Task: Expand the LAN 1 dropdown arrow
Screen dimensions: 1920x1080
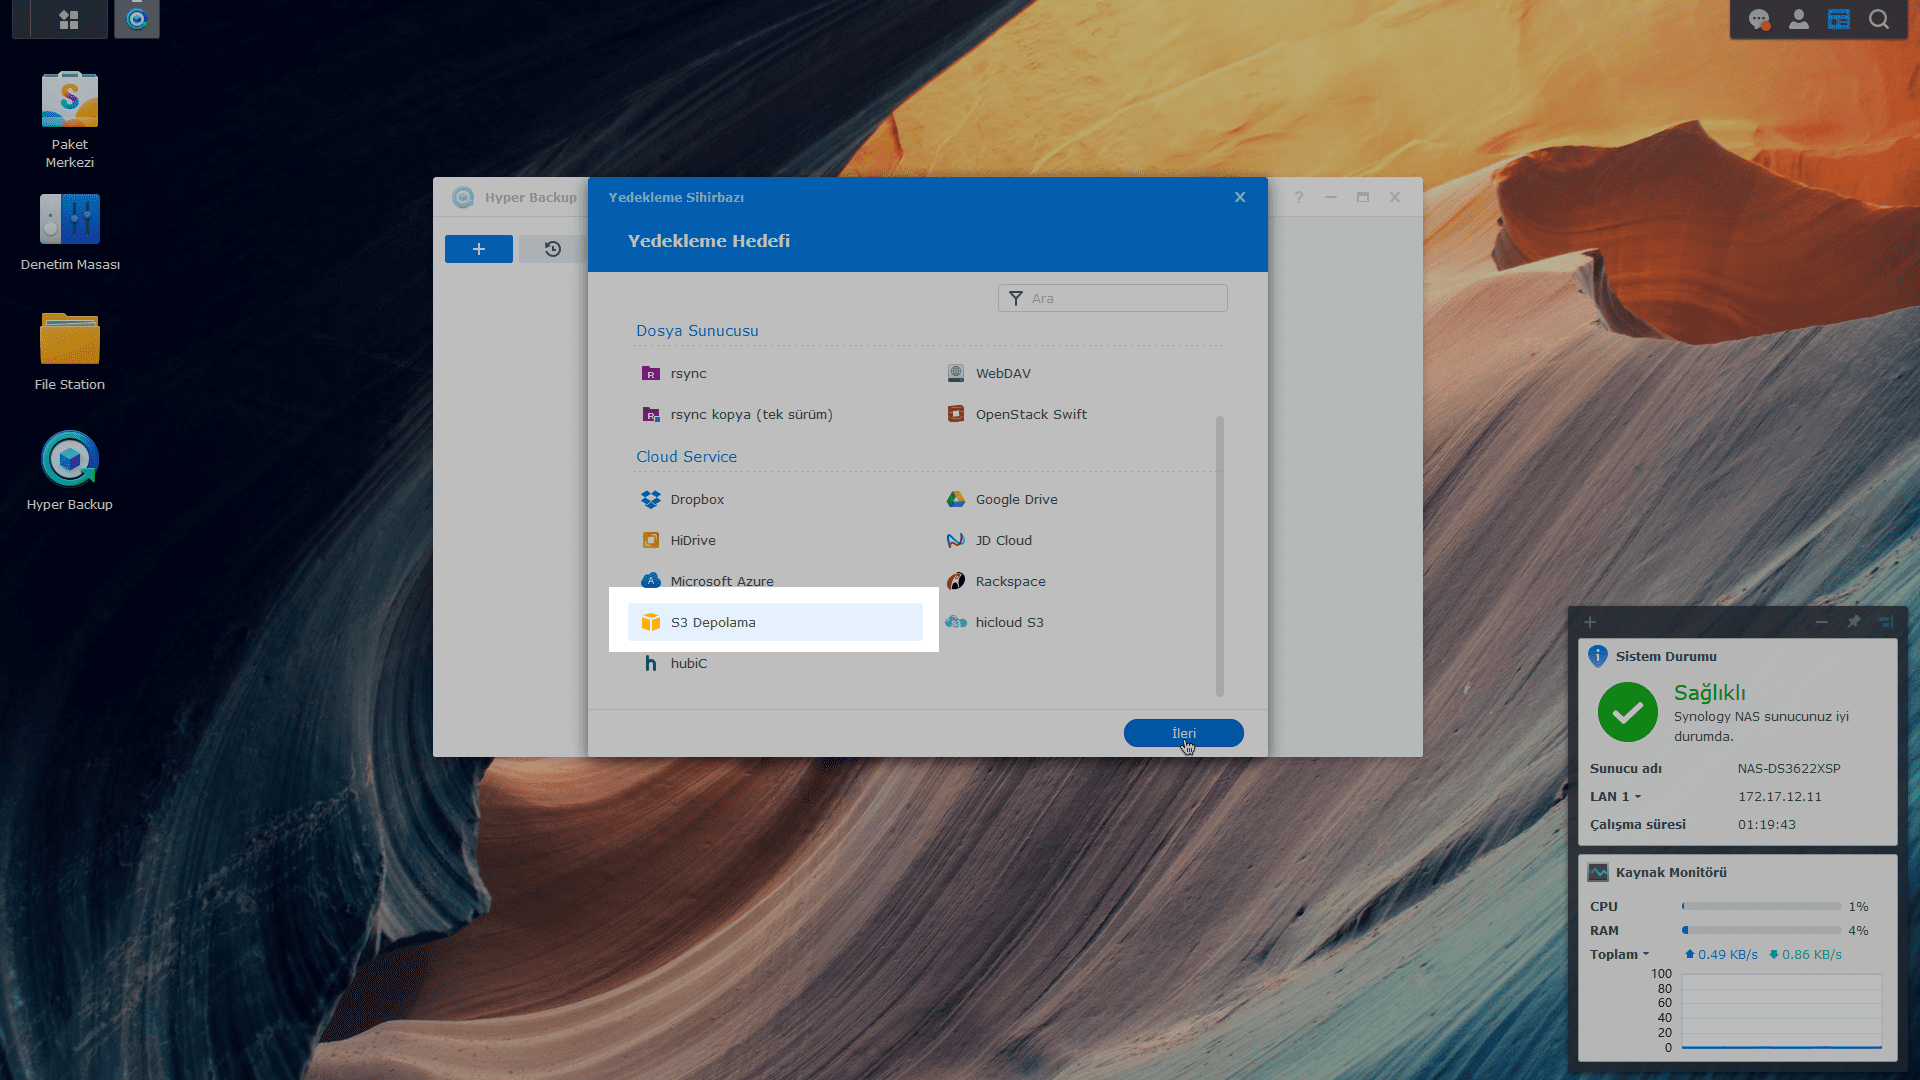Action: [1638, 797]
